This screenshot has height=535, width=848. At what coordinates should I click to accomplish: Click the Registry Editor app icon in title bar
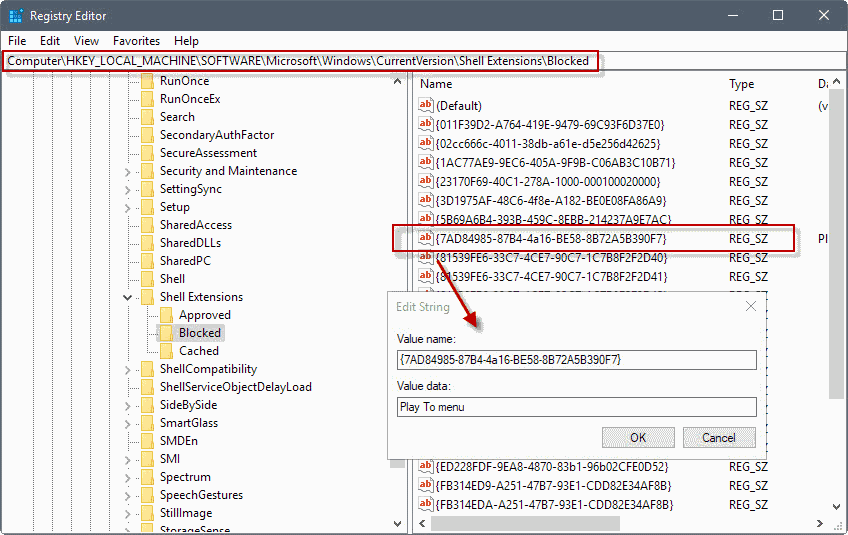[x=16, y=16]
